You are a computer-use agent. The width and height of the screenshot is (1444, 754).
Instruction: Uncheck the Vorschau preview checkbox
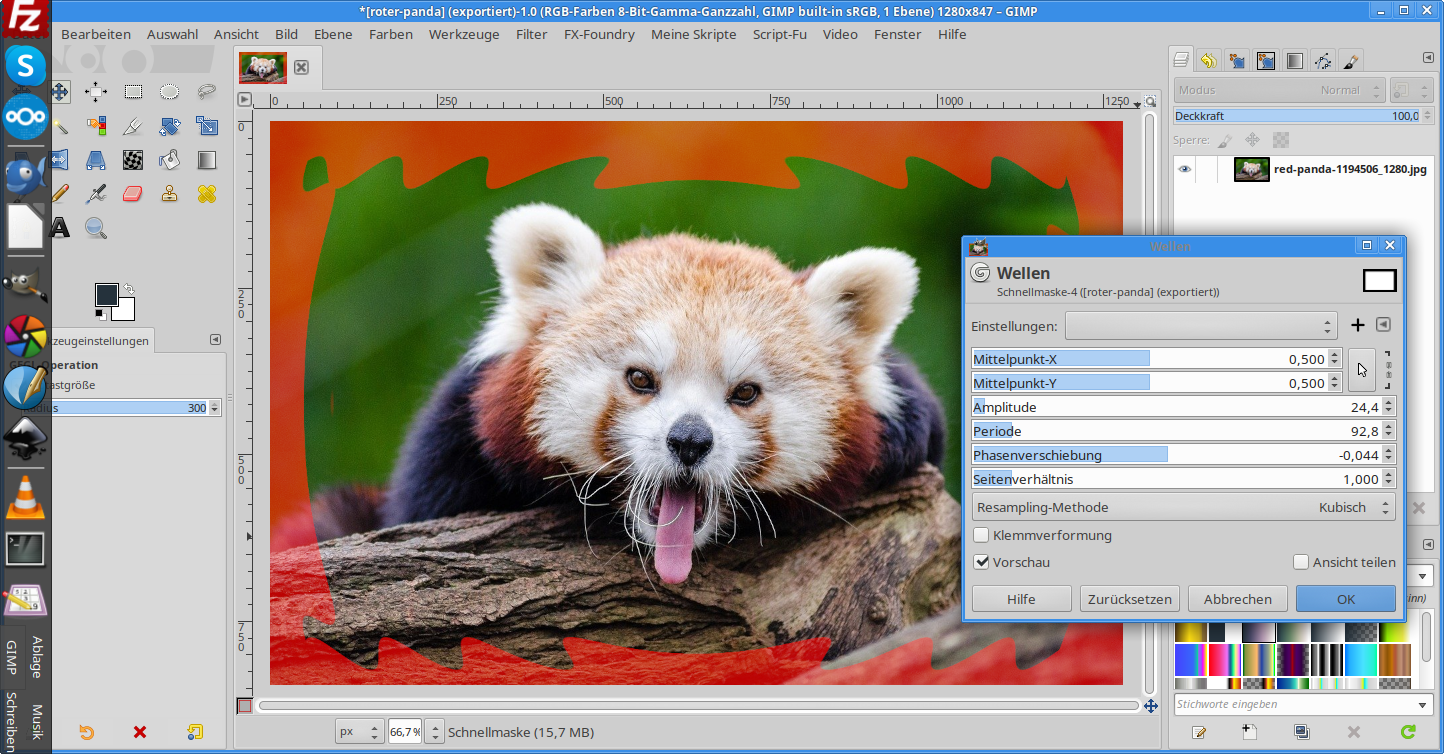(x=982, y=562)
